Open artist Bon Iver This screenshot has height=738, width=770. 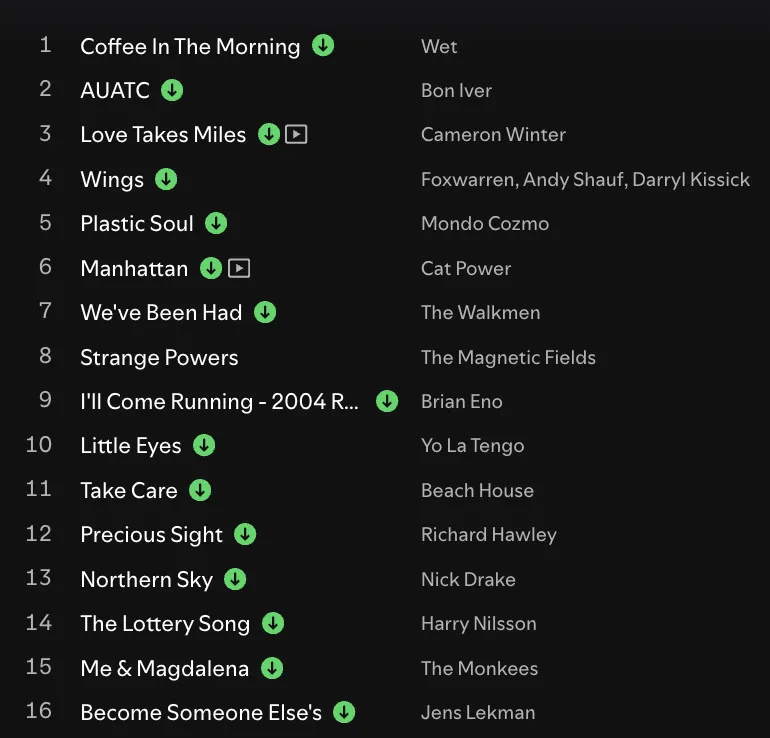456,90
